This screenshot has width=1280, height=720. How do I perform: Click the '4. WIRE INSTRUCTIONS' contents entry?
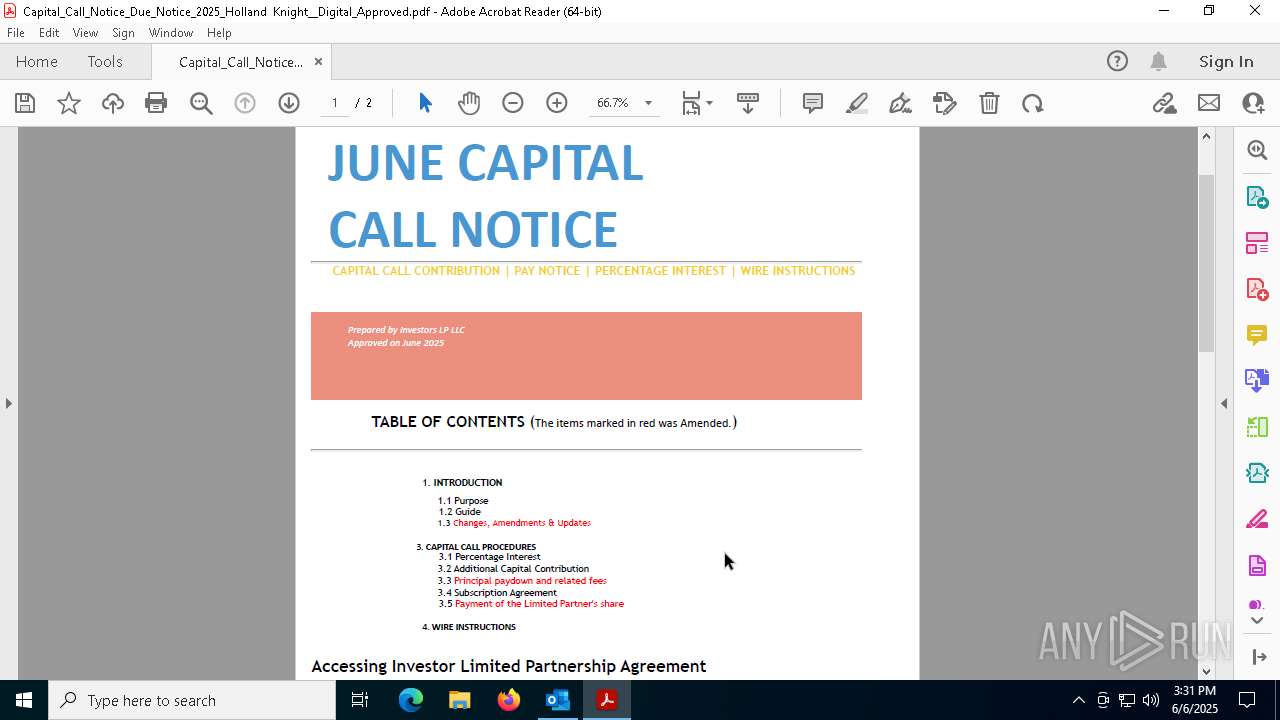click(x=469, y=627)
